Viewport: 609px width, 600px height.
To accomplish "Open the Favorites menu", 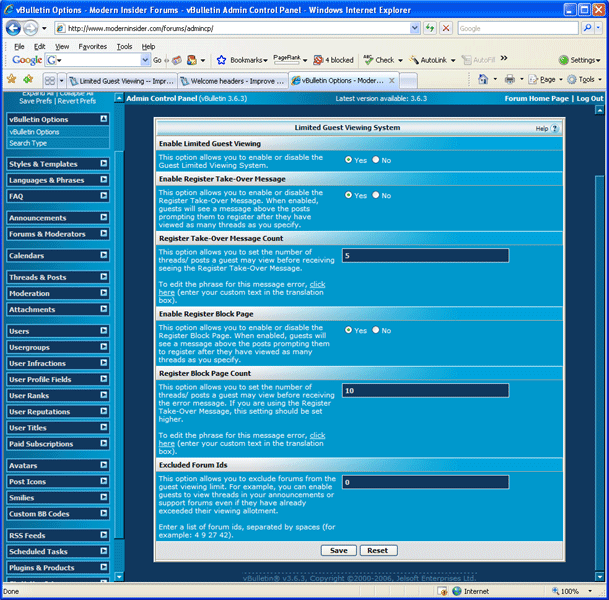I will 92,46.
